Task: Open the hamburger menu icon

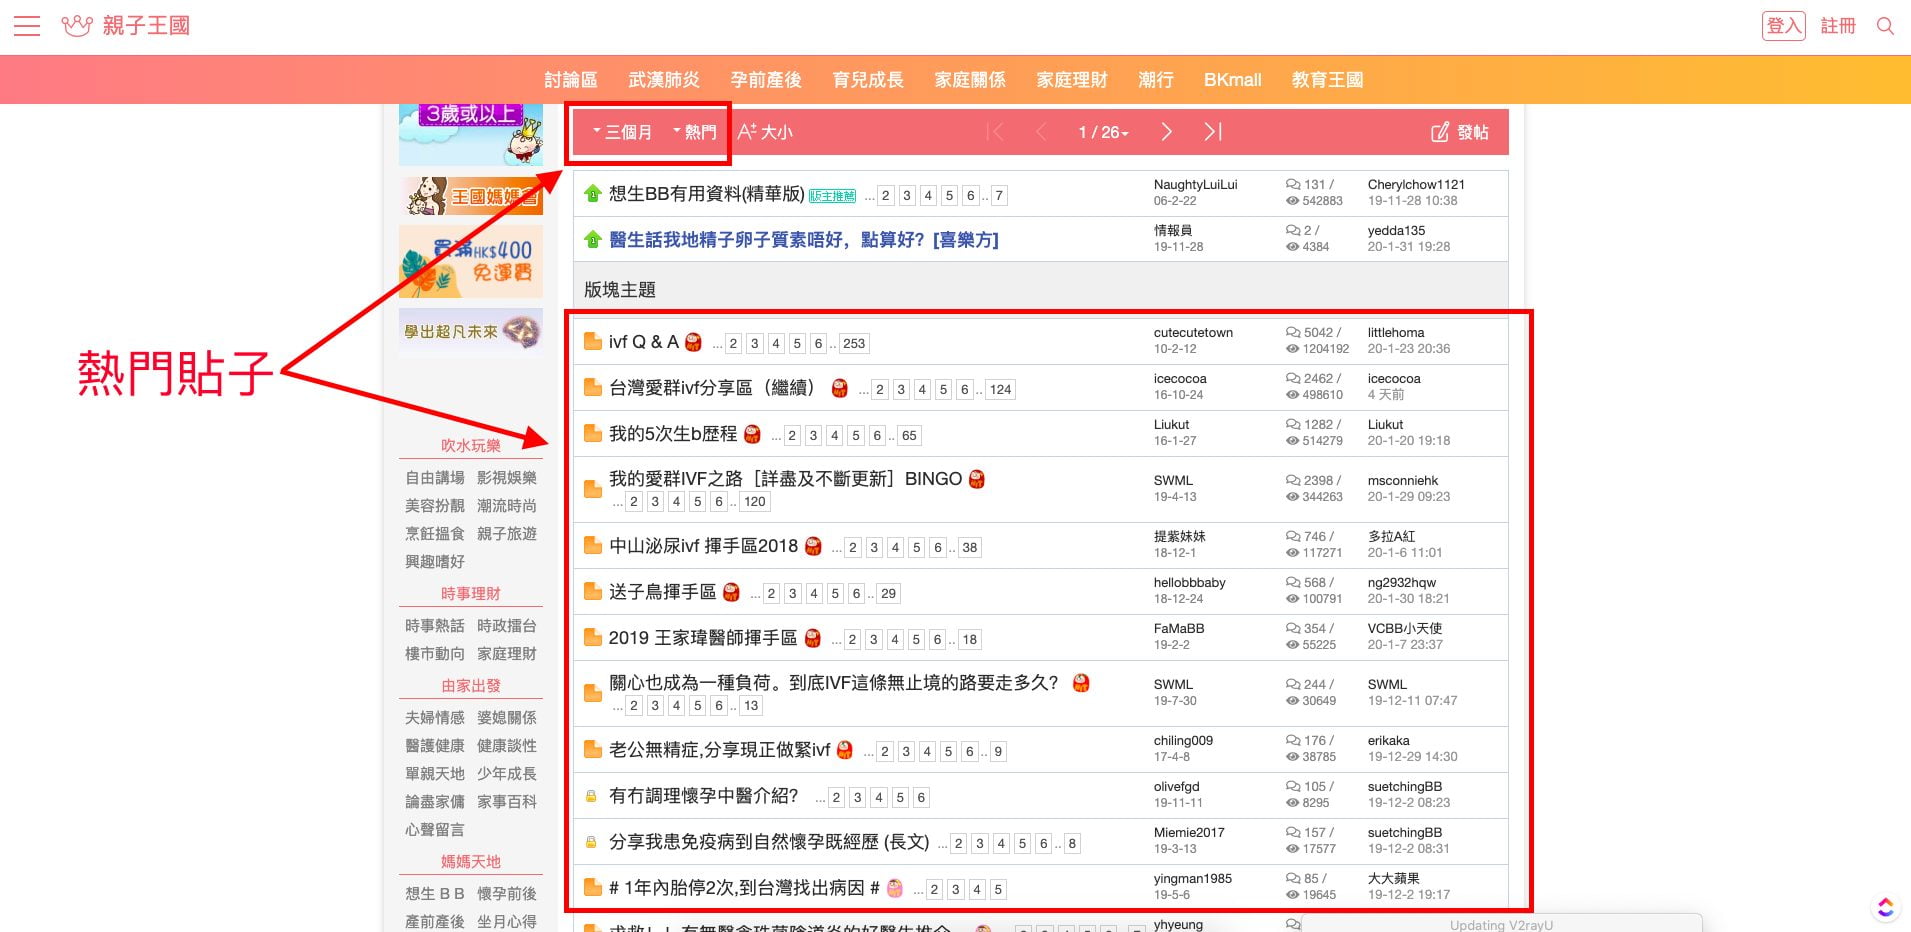Action: pos(27,26)
